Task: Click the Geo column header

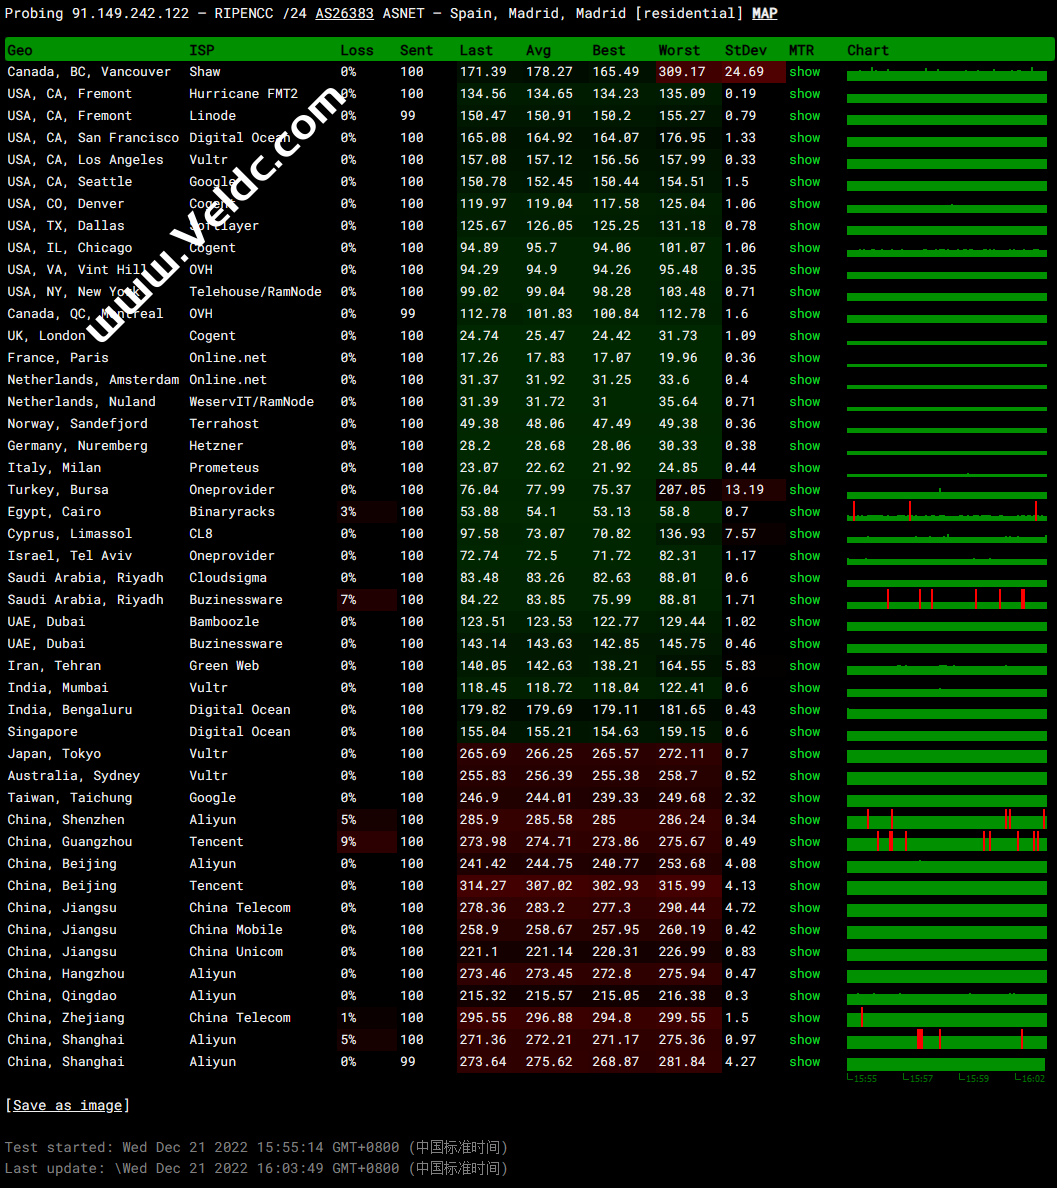Action: (20, 50)
